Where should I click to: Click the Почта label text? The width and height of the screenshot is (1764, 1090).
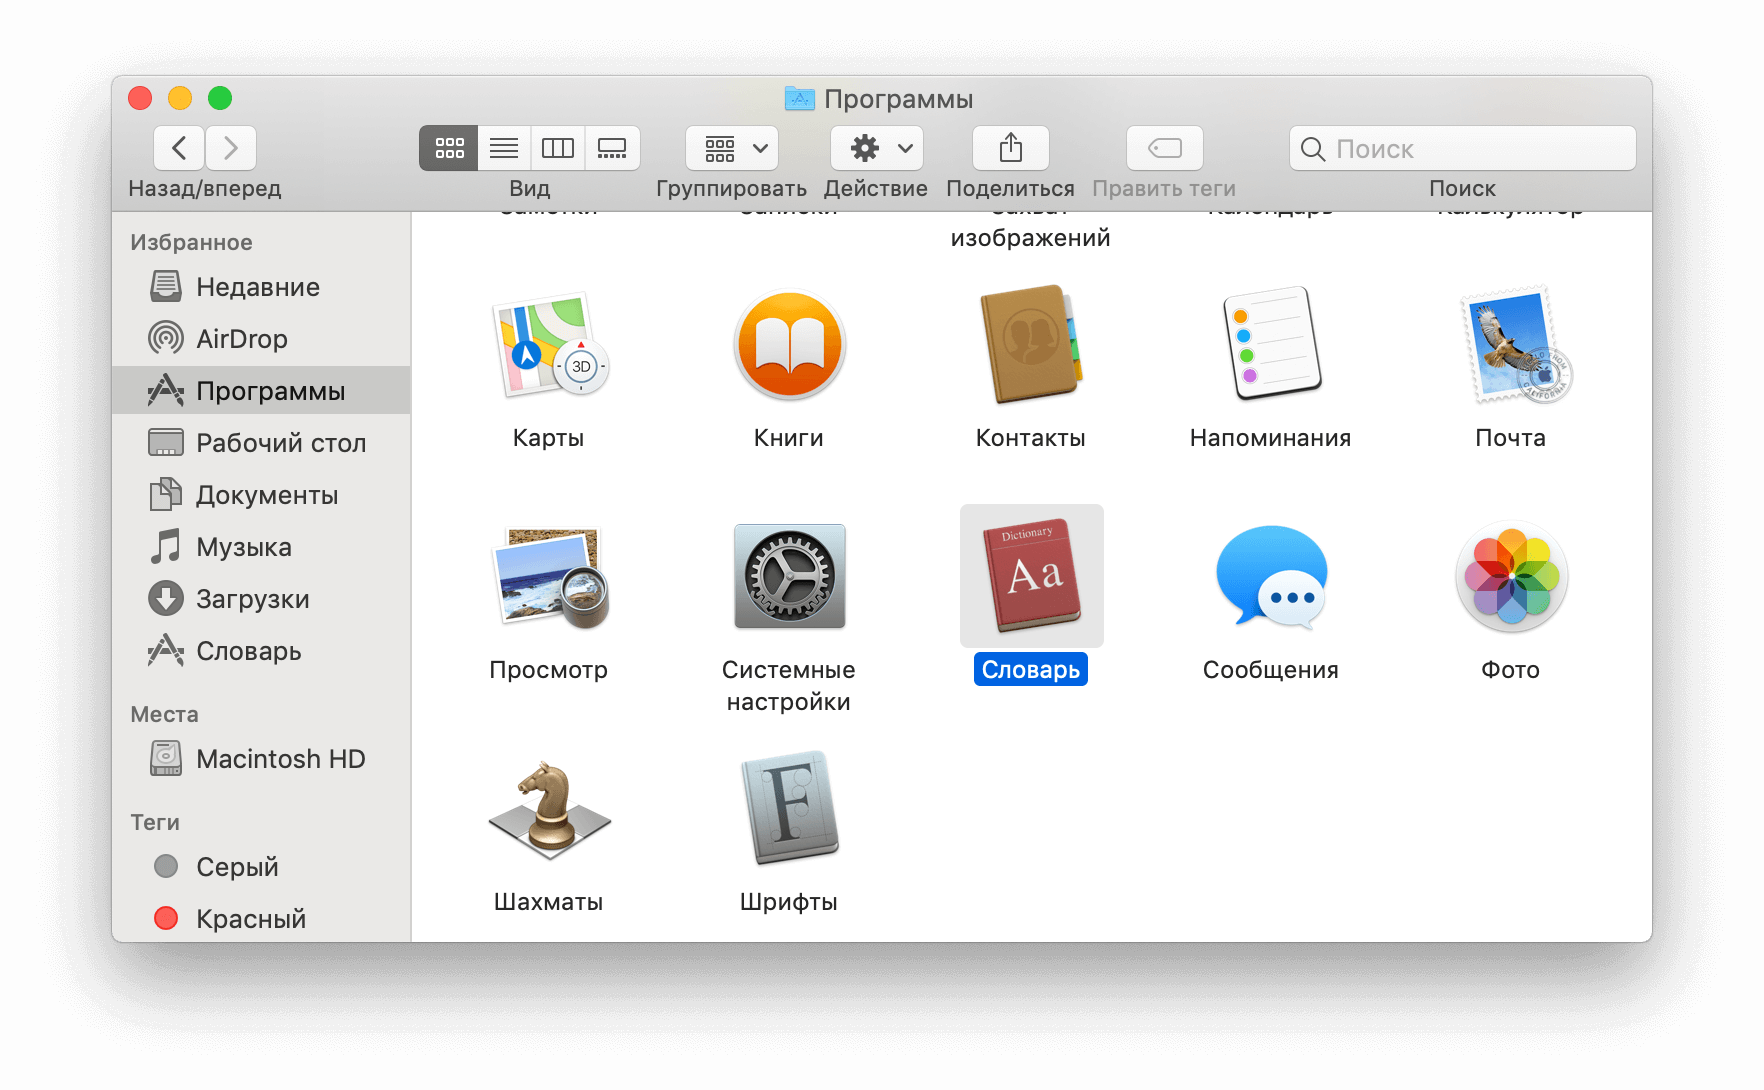click(x=1510, y=438)
